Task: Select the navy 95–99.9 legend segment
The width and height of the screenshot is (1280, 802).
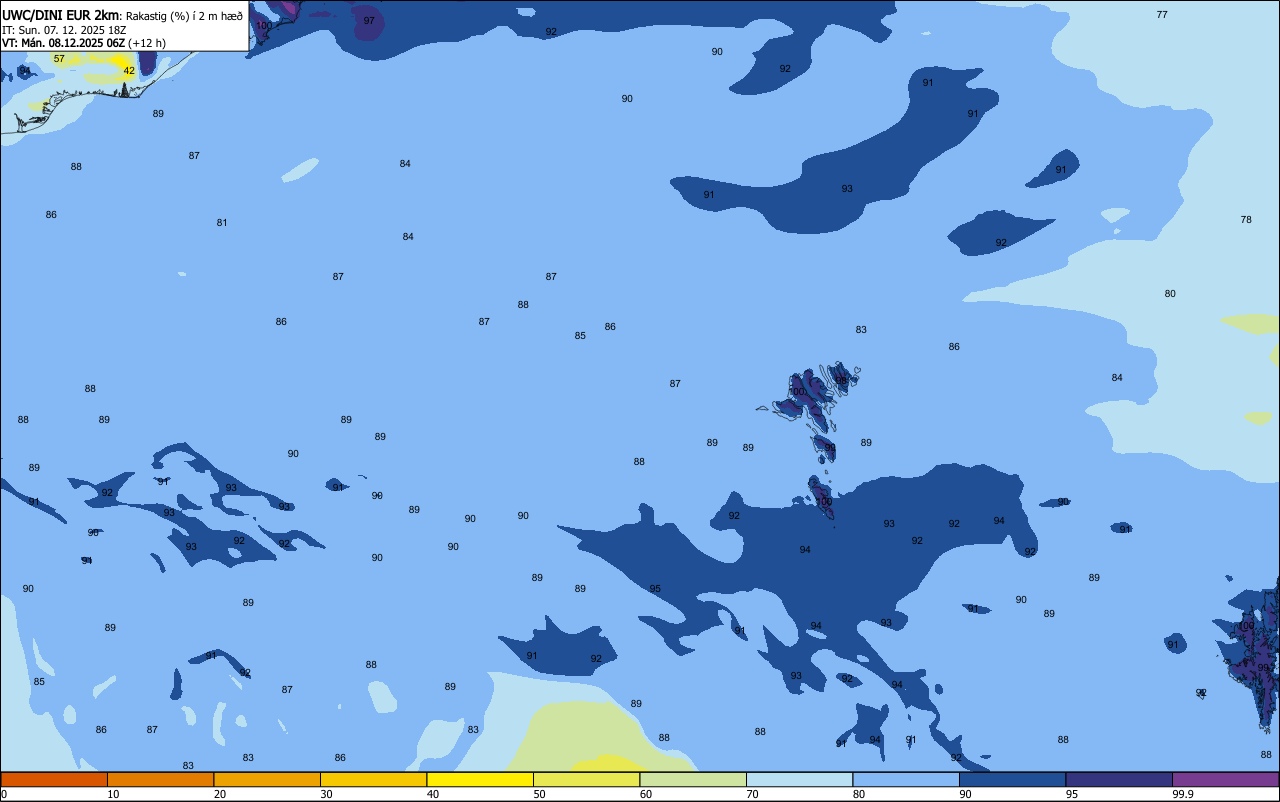Action: pos(1119,779)
